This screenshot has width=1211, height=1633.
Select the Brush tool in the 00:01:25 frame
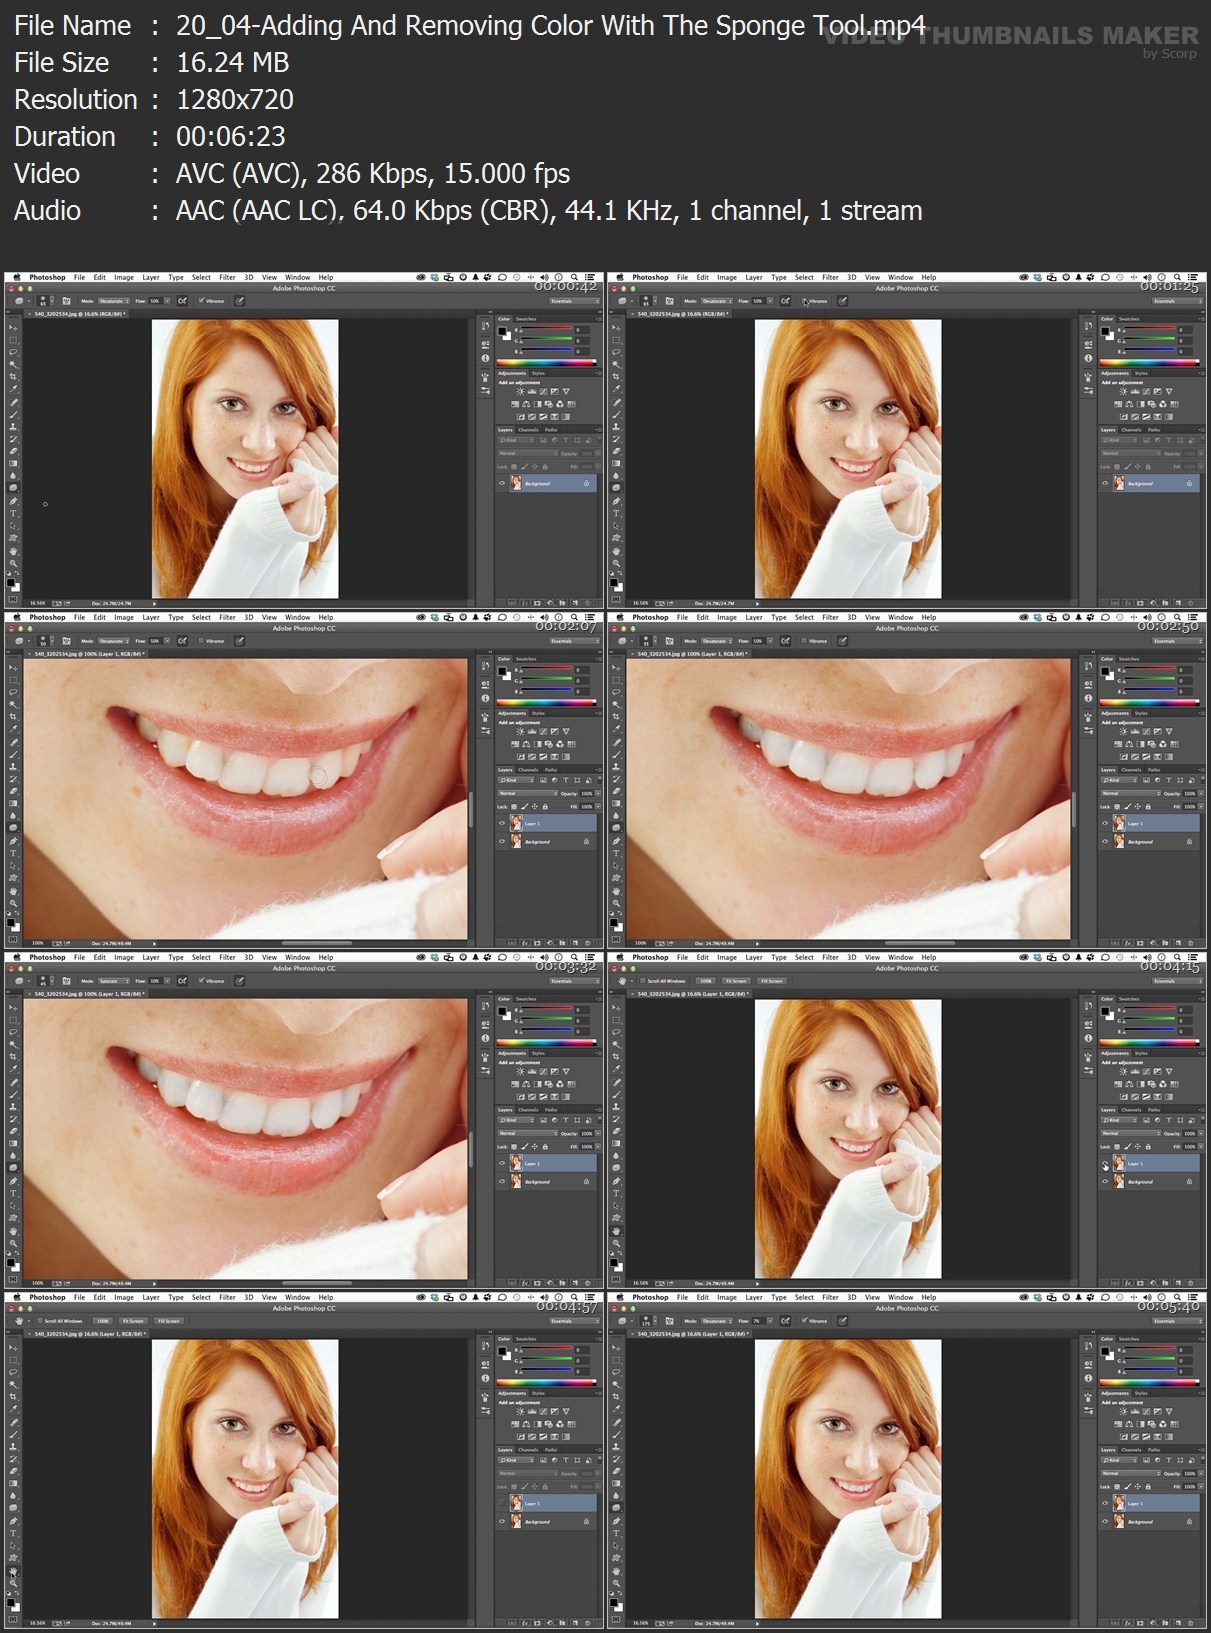tap(616, 414)
